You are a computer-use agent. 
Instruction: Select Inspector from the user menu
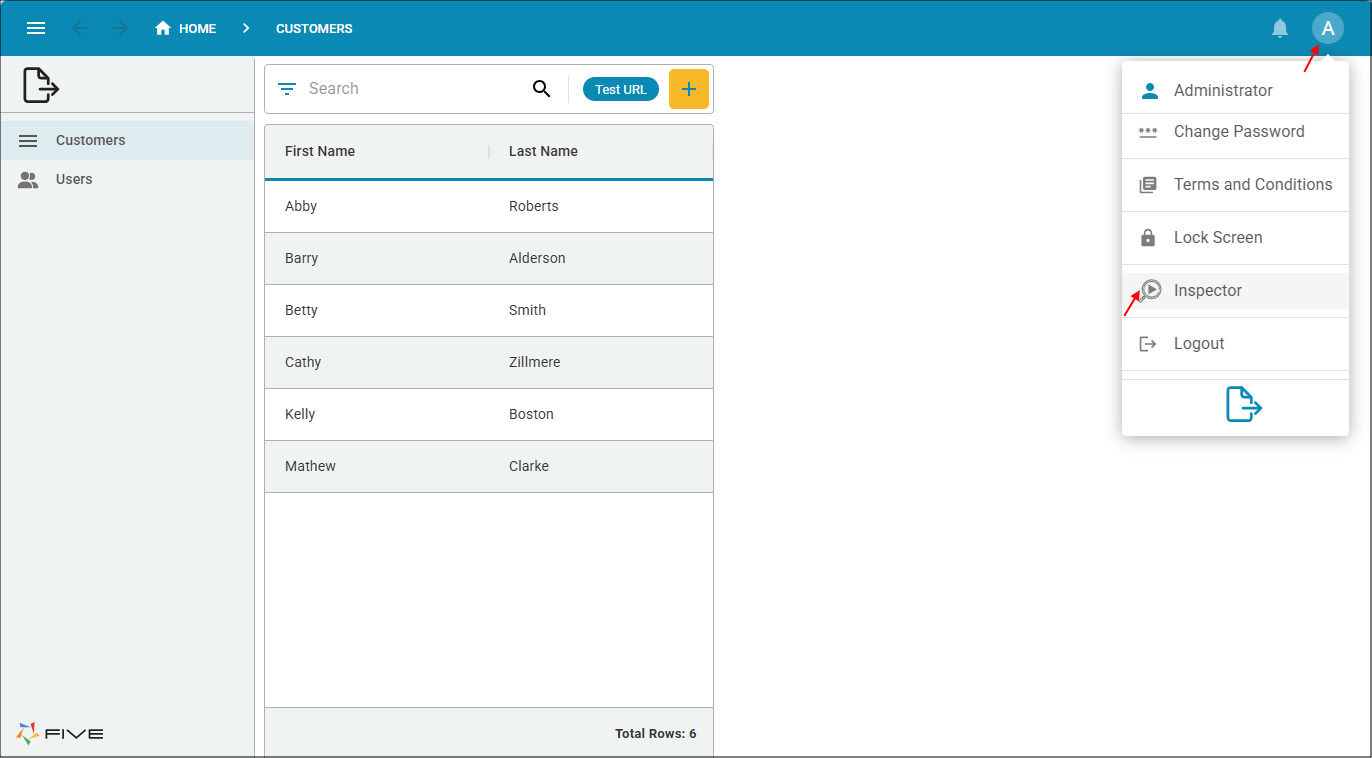pos(1207,291)
